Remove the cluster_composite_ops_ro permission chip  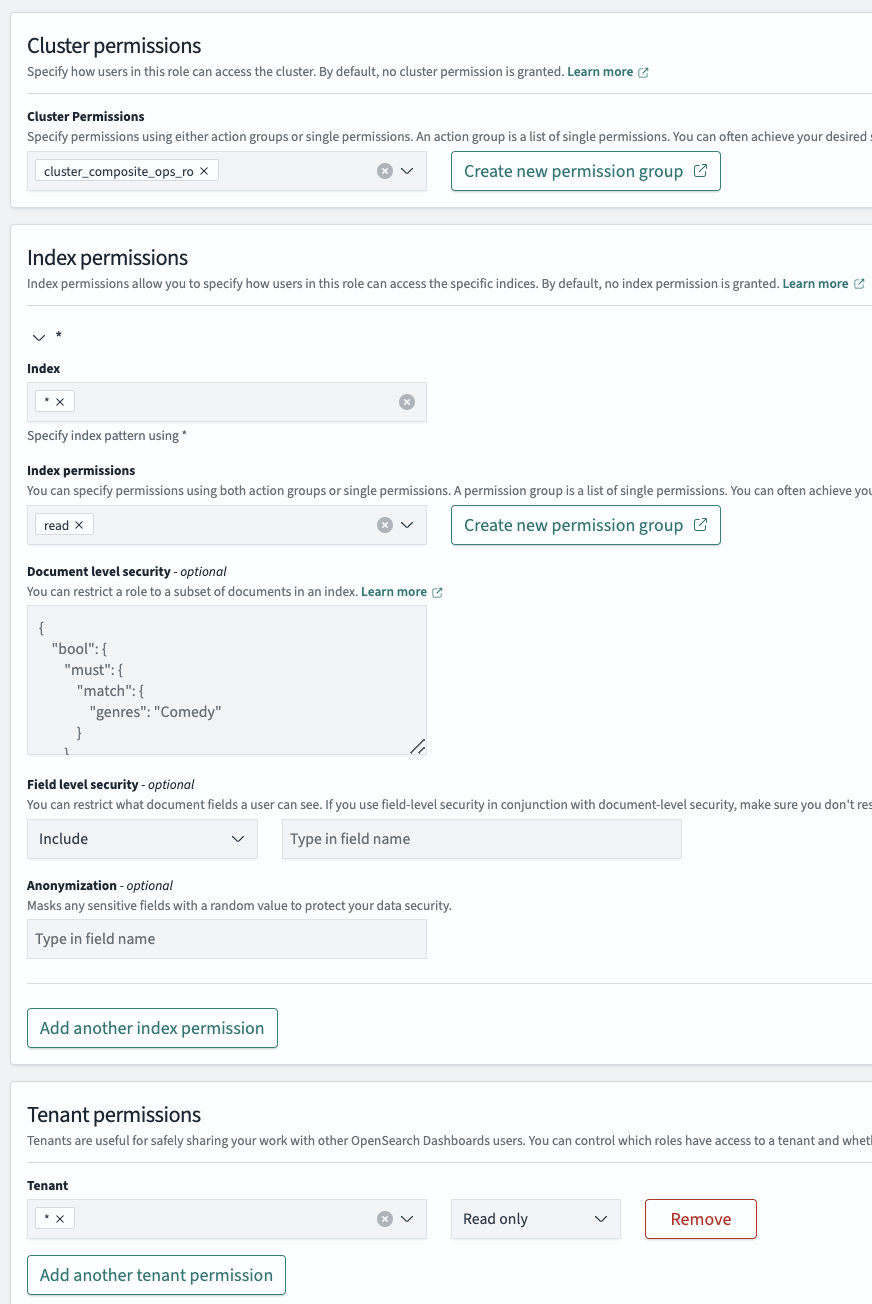point(204,171)
